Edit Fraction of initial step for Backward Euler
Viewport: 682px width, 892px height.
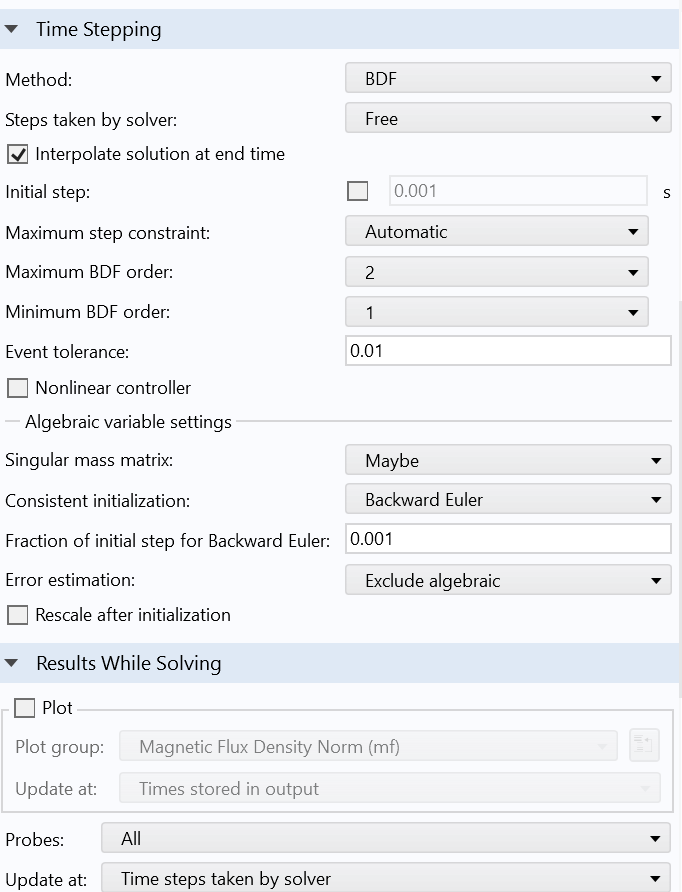507,539
